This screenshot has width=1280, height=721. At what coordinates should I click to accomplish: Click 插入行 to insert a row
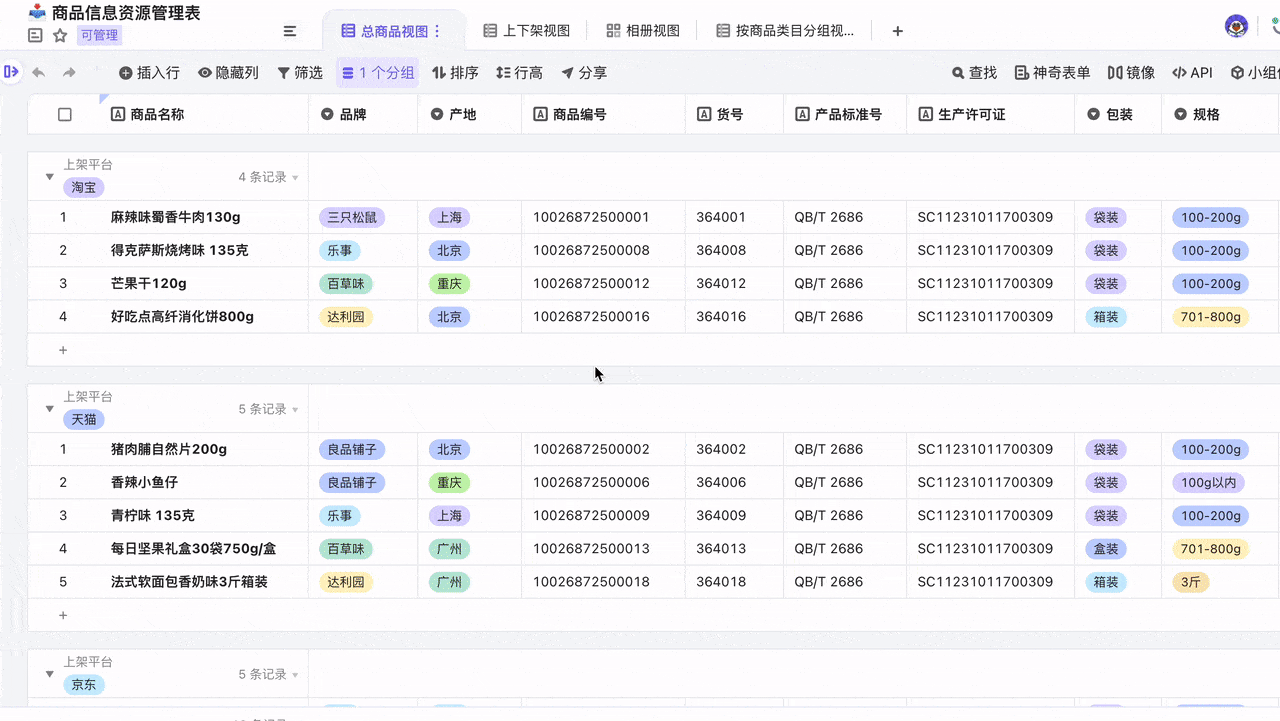(x=149, y=73)
